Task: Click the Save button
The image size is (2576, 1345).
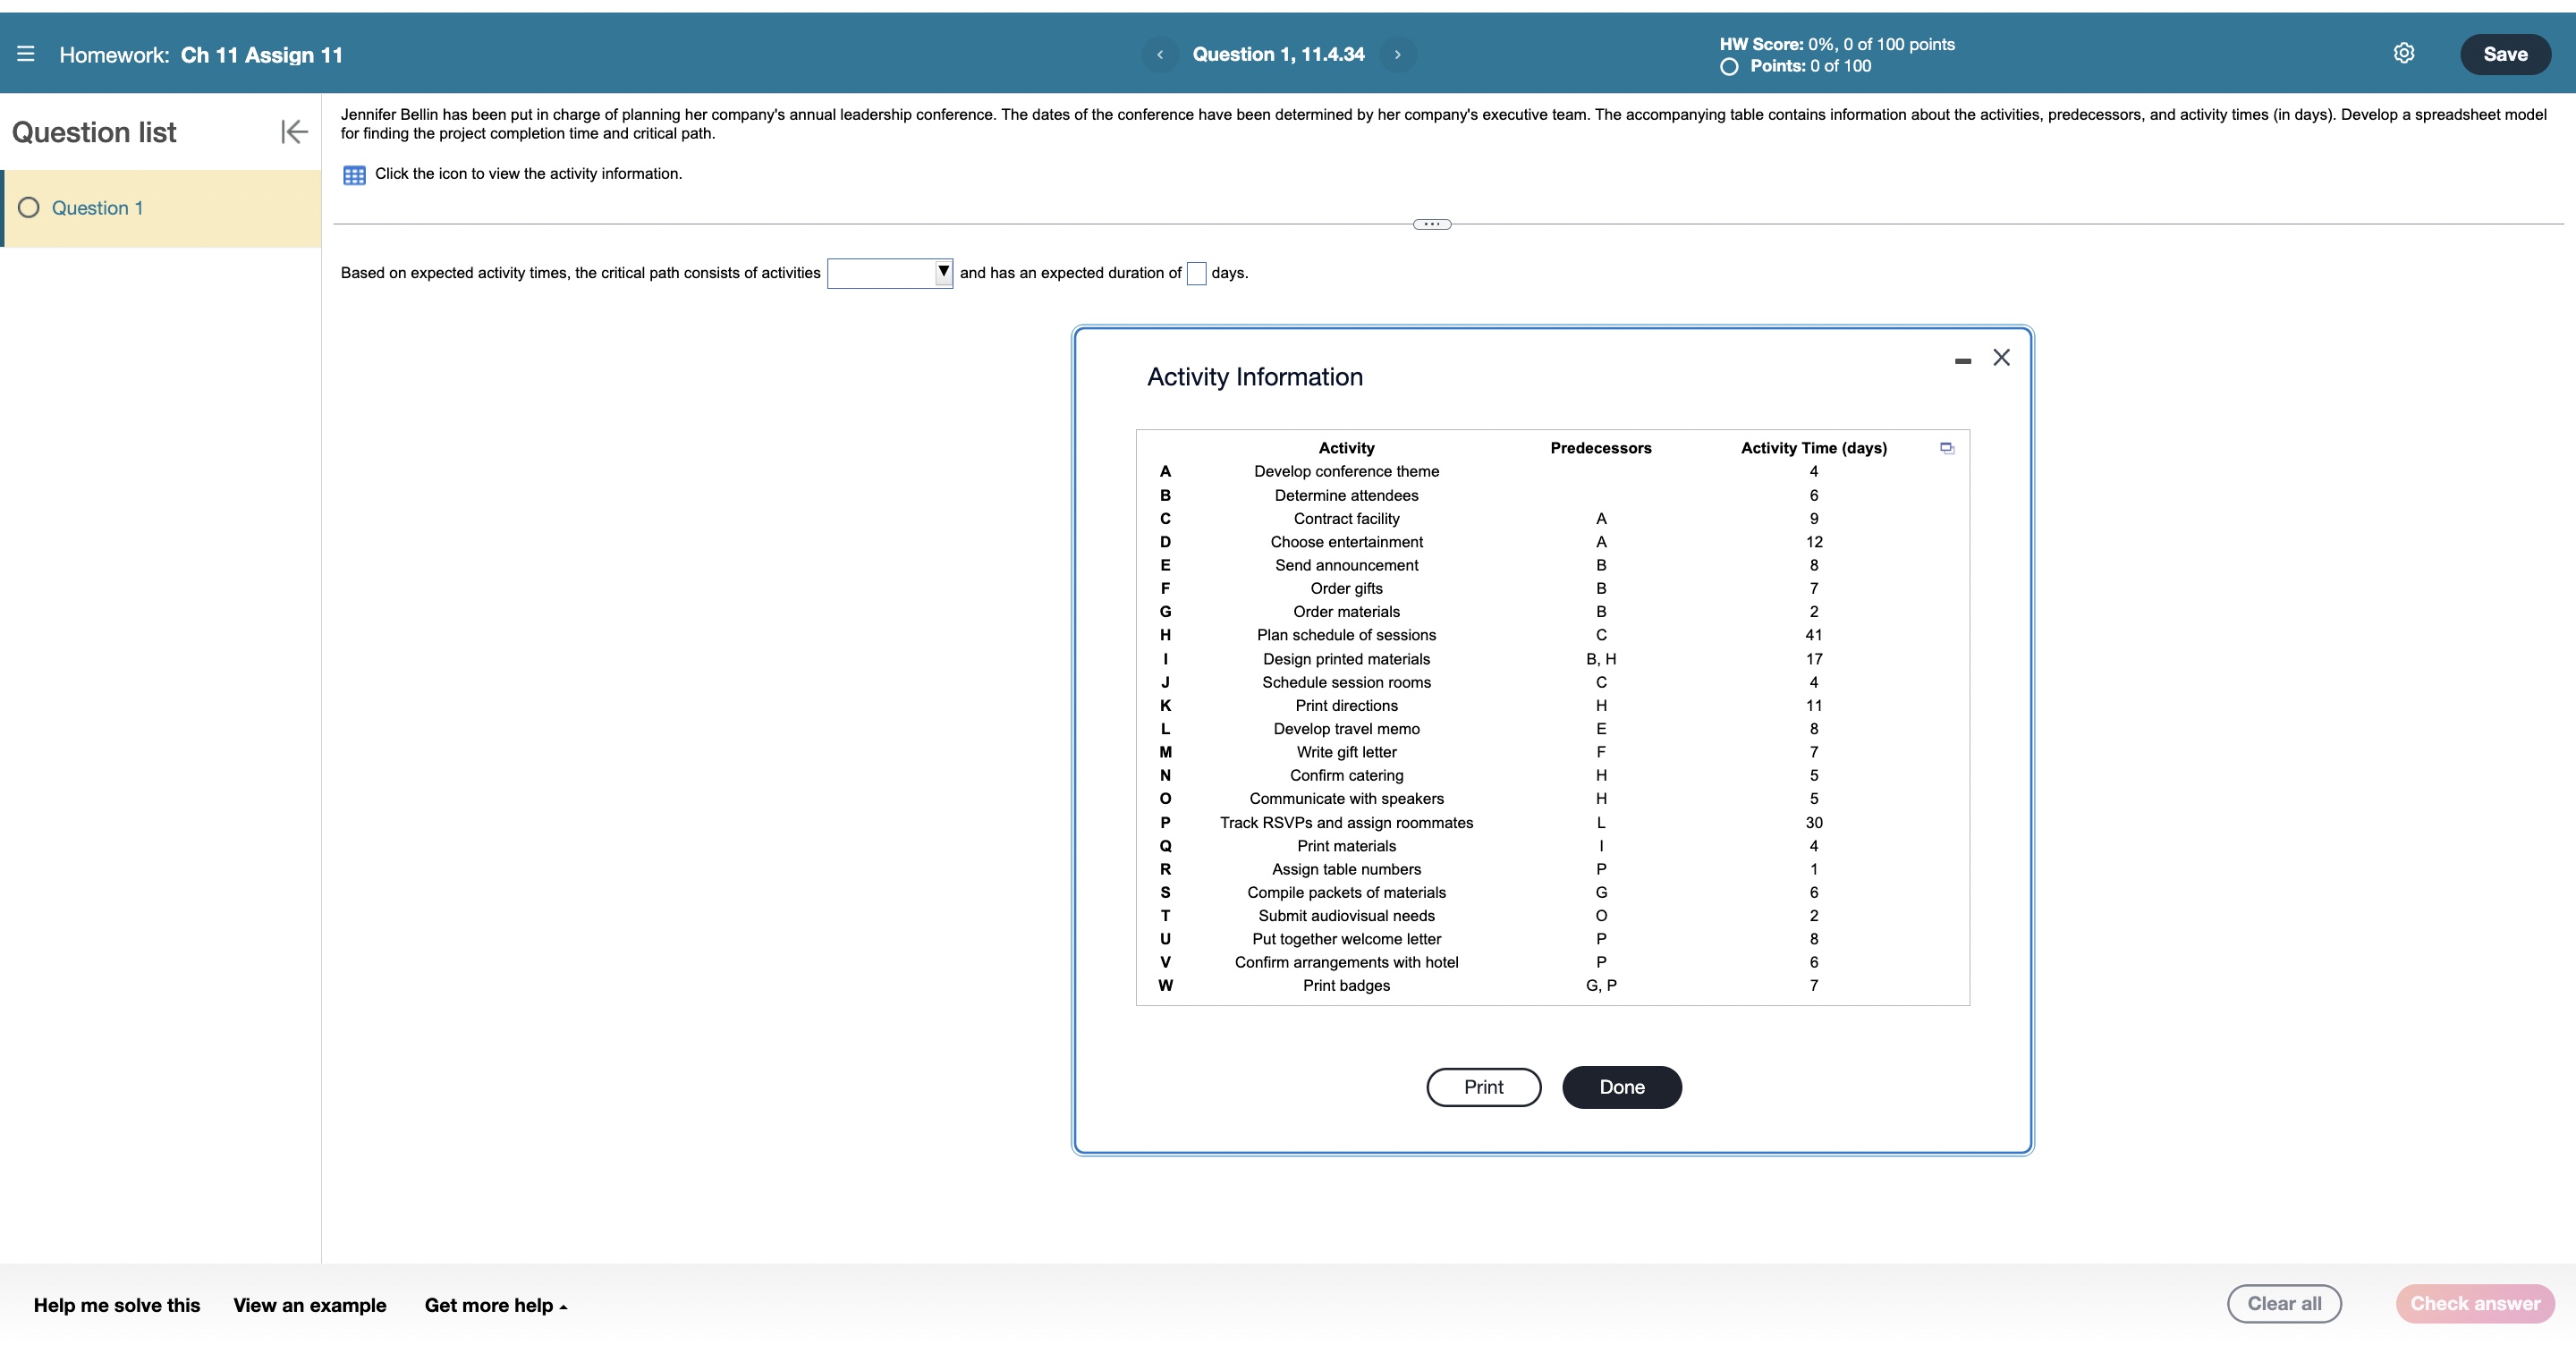Action: pos(2504,54)
